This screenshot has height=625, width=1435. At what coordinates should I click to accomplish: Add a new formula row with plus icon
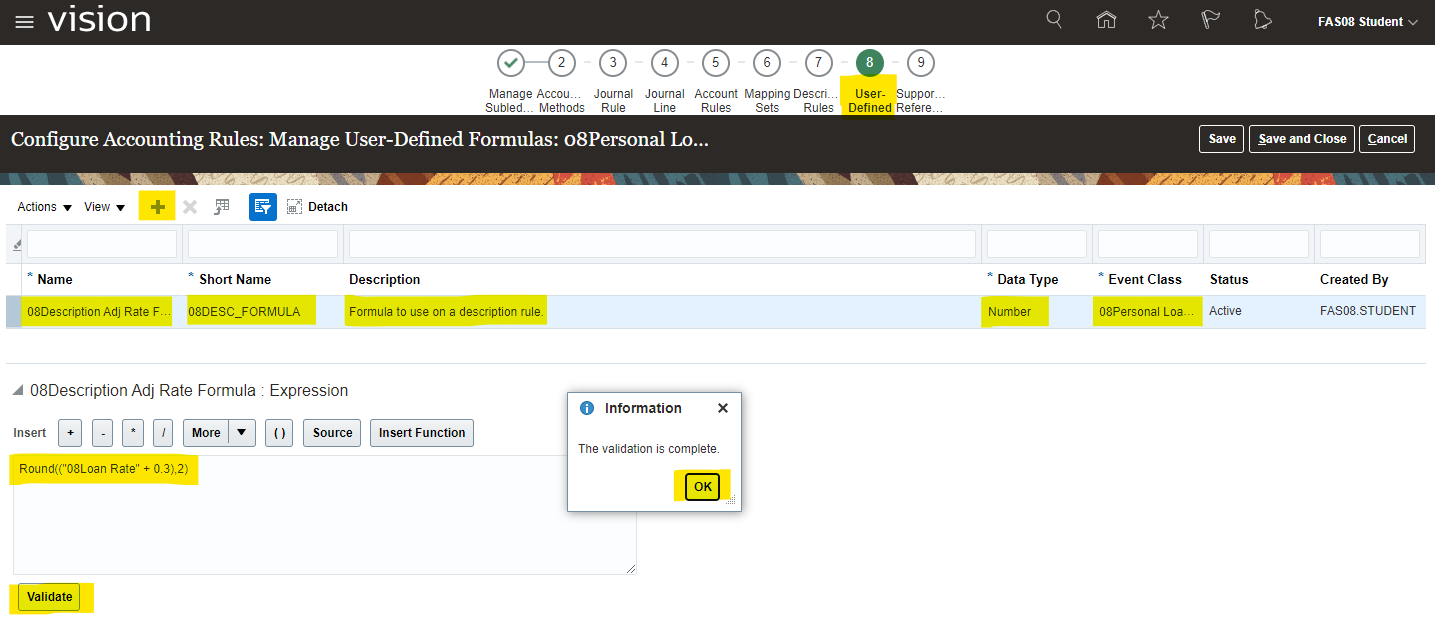[157, 207]
